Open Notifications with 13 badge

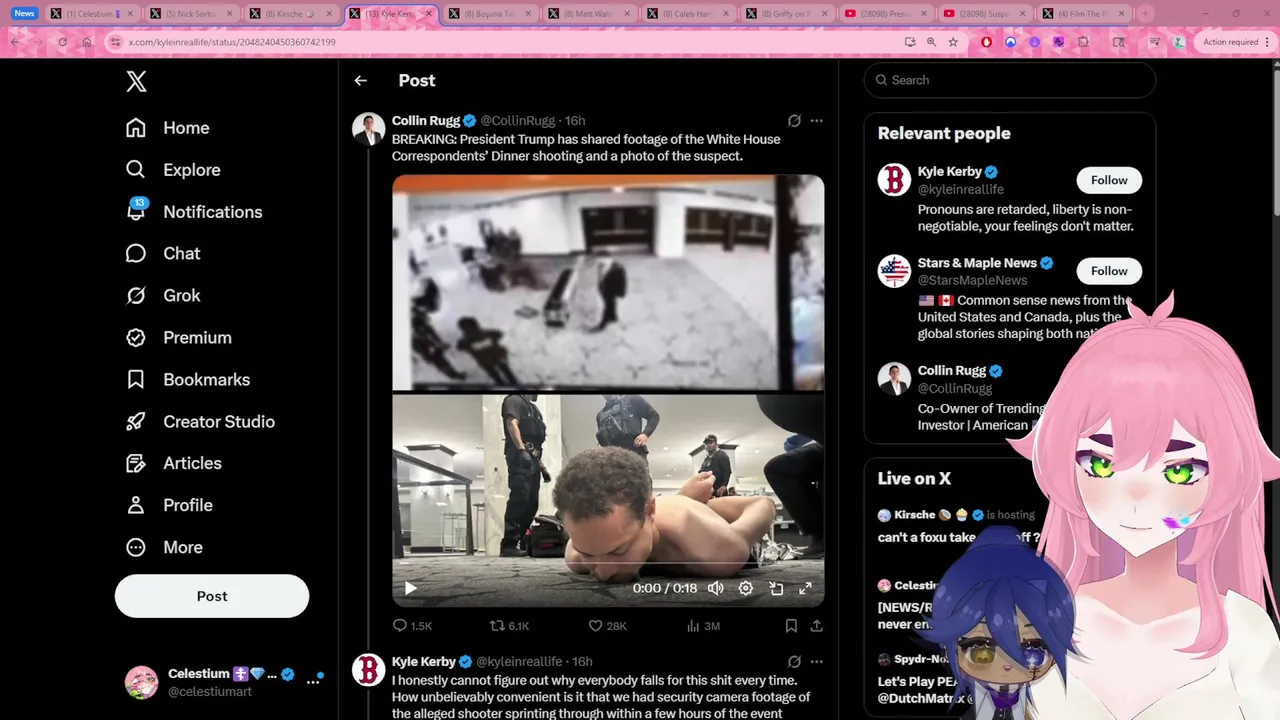tap(193, 212)
